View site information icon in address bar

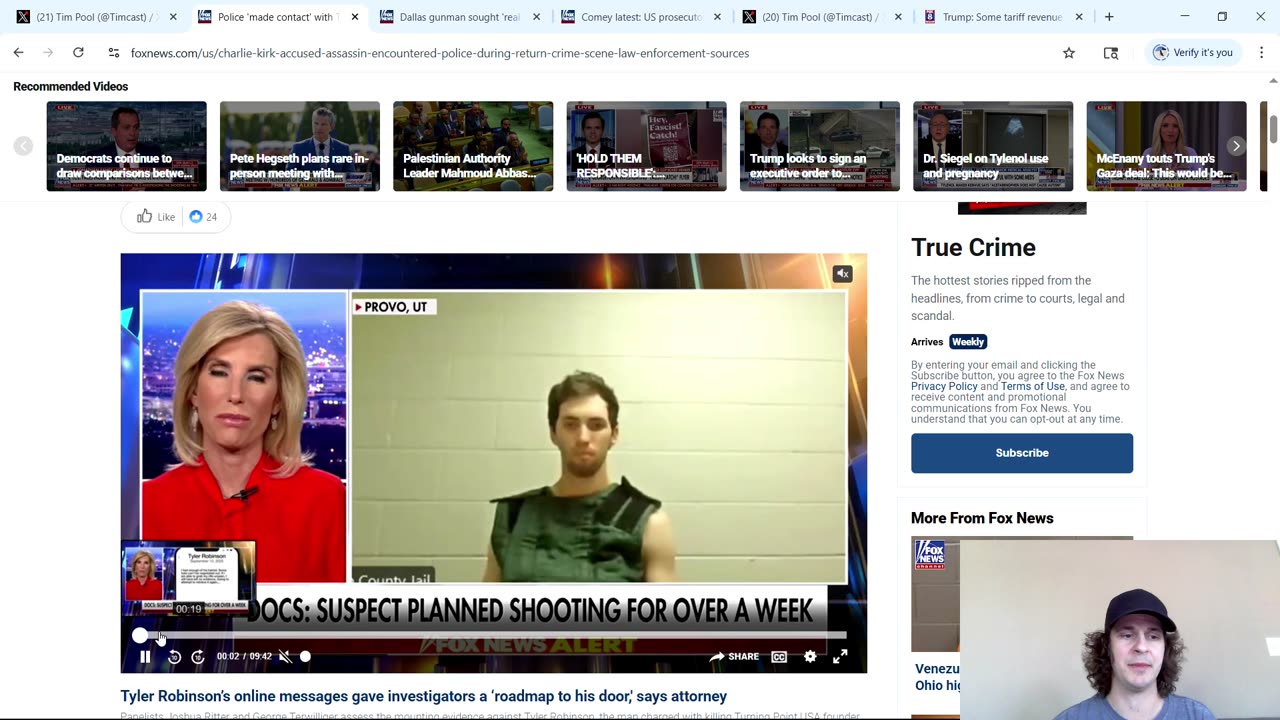(114, 53)
